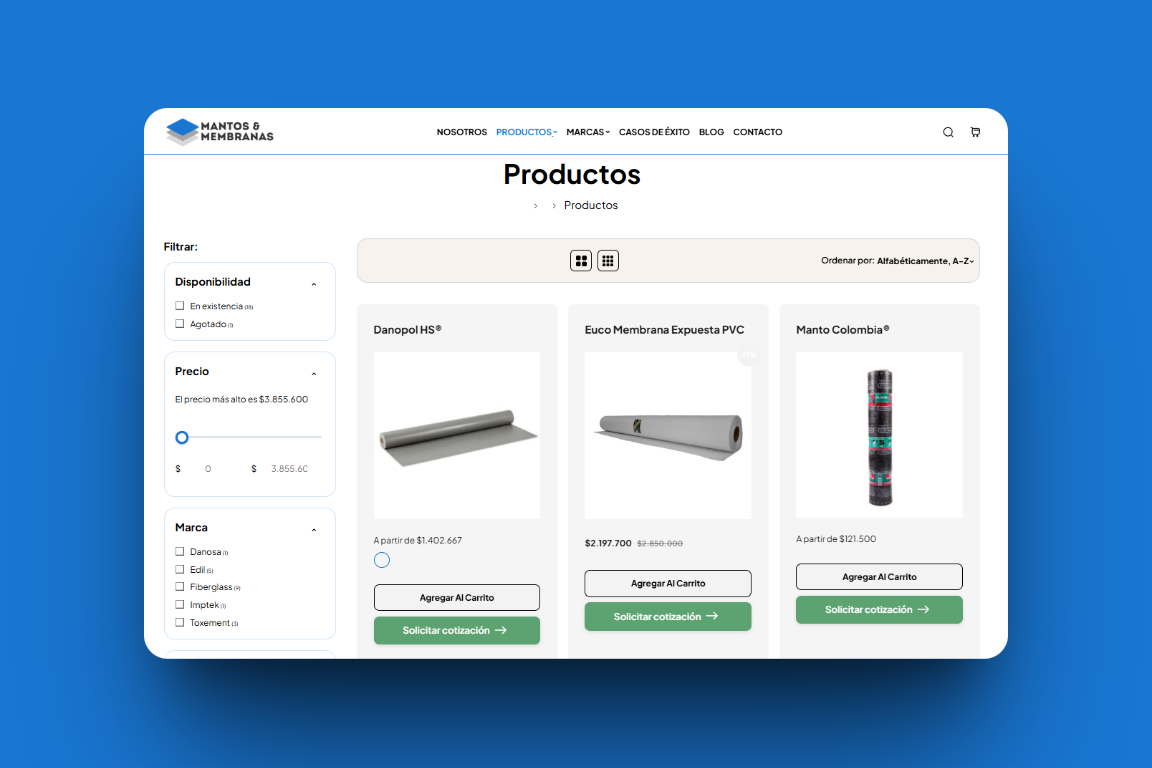Click the minimum price input field

tap(208, 469)
